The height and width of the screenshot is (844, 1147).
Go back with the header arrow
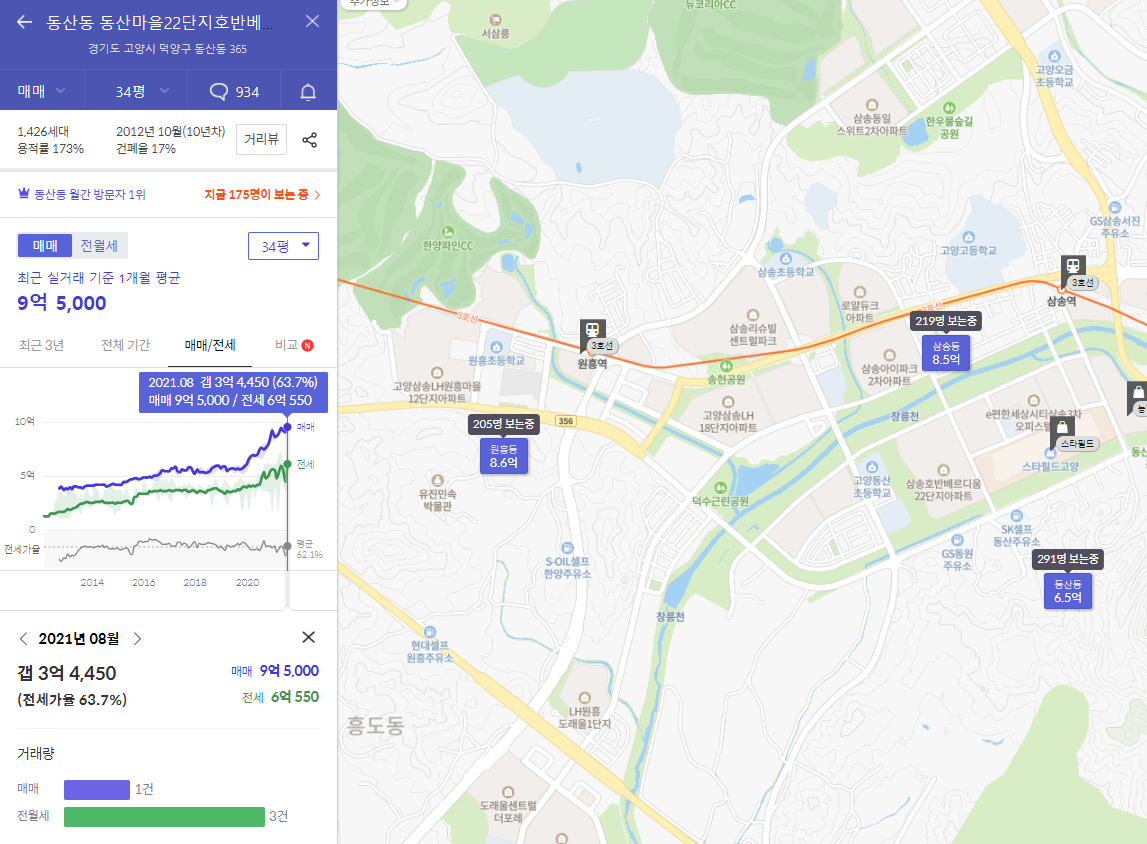pyautogui.click(x=24, y=22)
